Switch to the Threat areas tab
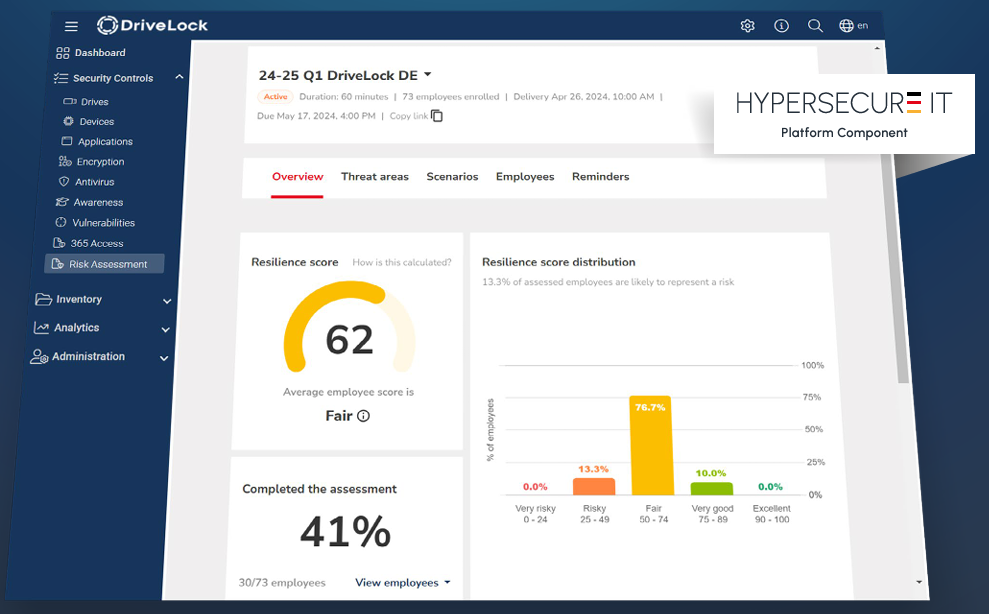This screenshot has height=614, width=989. pyautogui.click(x=375, y=177)
